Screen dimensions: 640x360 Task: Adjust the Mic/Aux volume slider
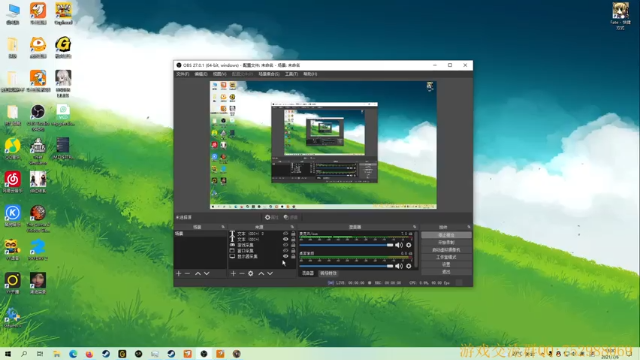(x=346, y=245)
